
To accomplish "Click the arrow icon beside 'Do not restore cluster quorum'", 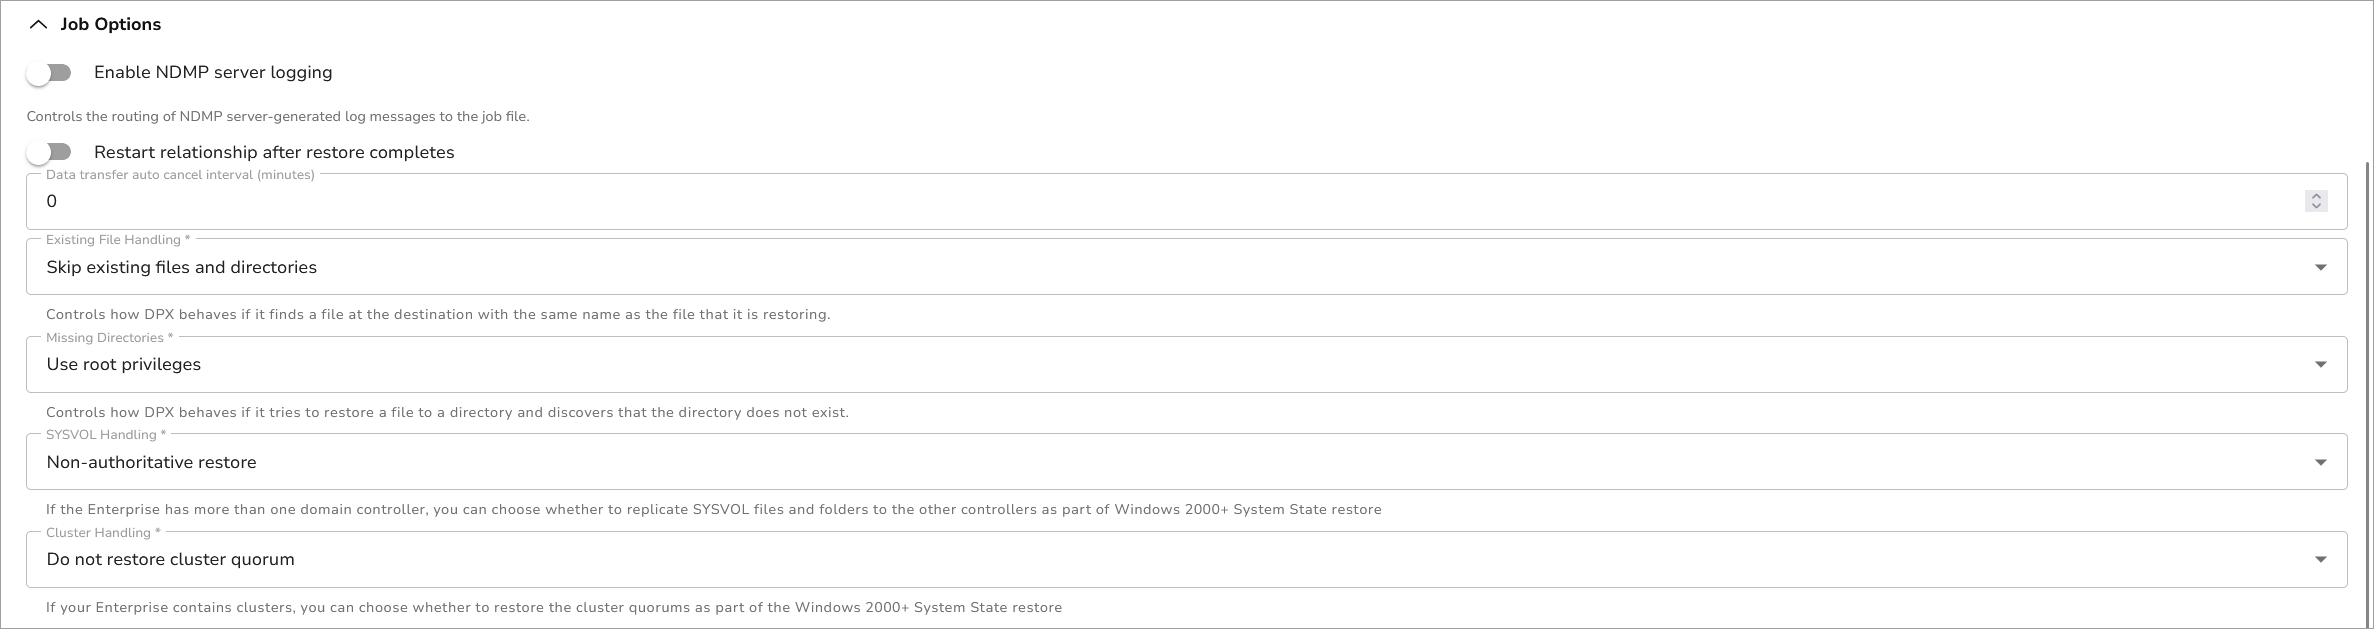I will point(2320,559).
